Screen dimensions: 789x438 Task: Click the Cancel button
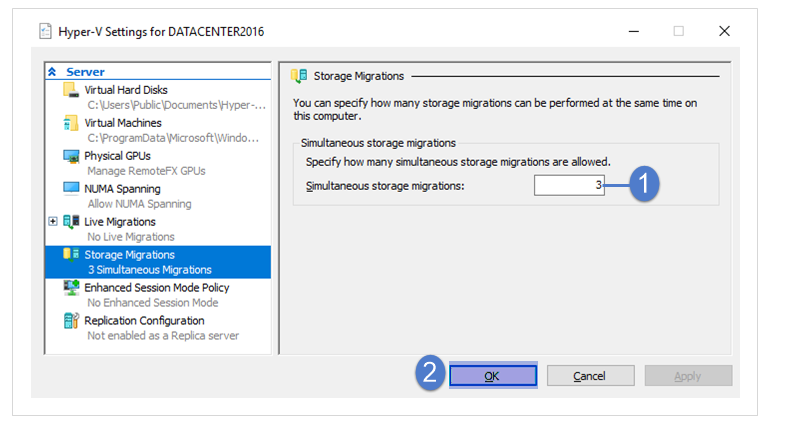[x=591, y=376]
